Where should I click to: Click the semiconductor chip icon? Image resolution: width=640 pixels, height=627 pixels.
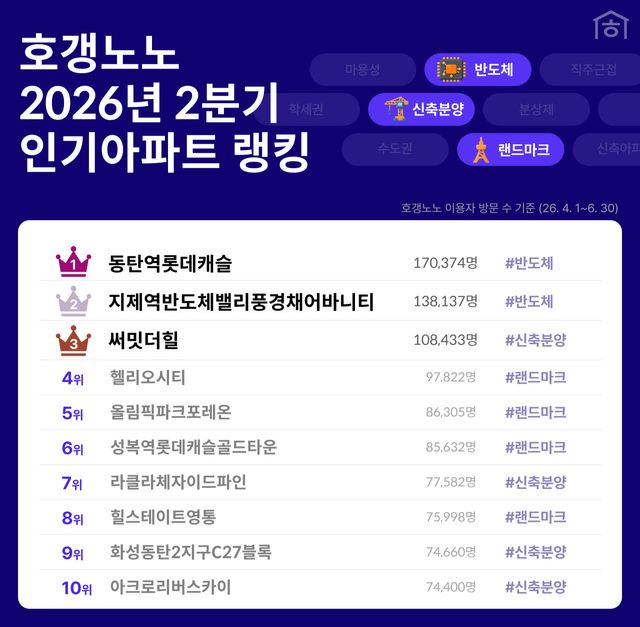click(x=451, y=69)
